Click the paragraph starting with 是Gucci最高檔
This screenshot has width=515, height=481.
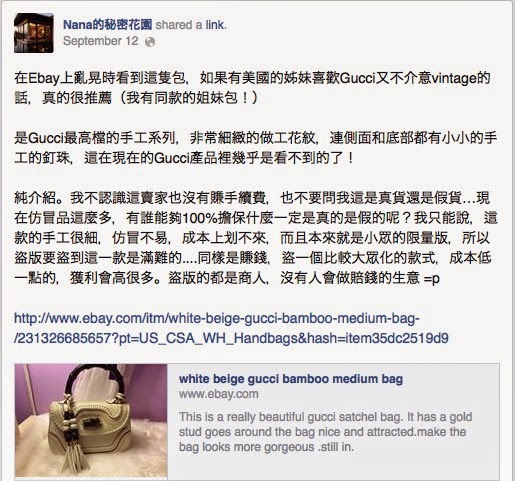coord(256,148)
